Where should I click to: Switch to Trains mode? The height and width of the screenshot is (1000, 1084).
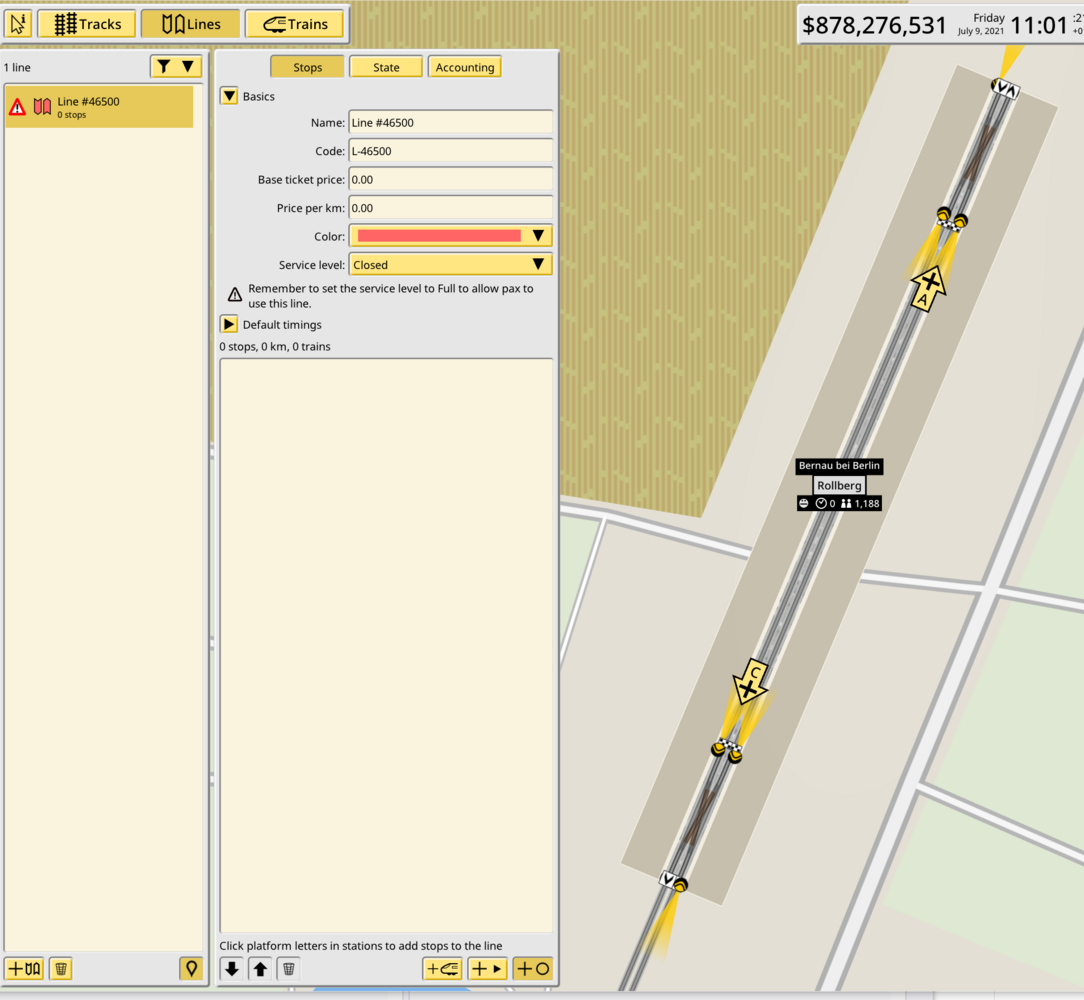[294, 23]
